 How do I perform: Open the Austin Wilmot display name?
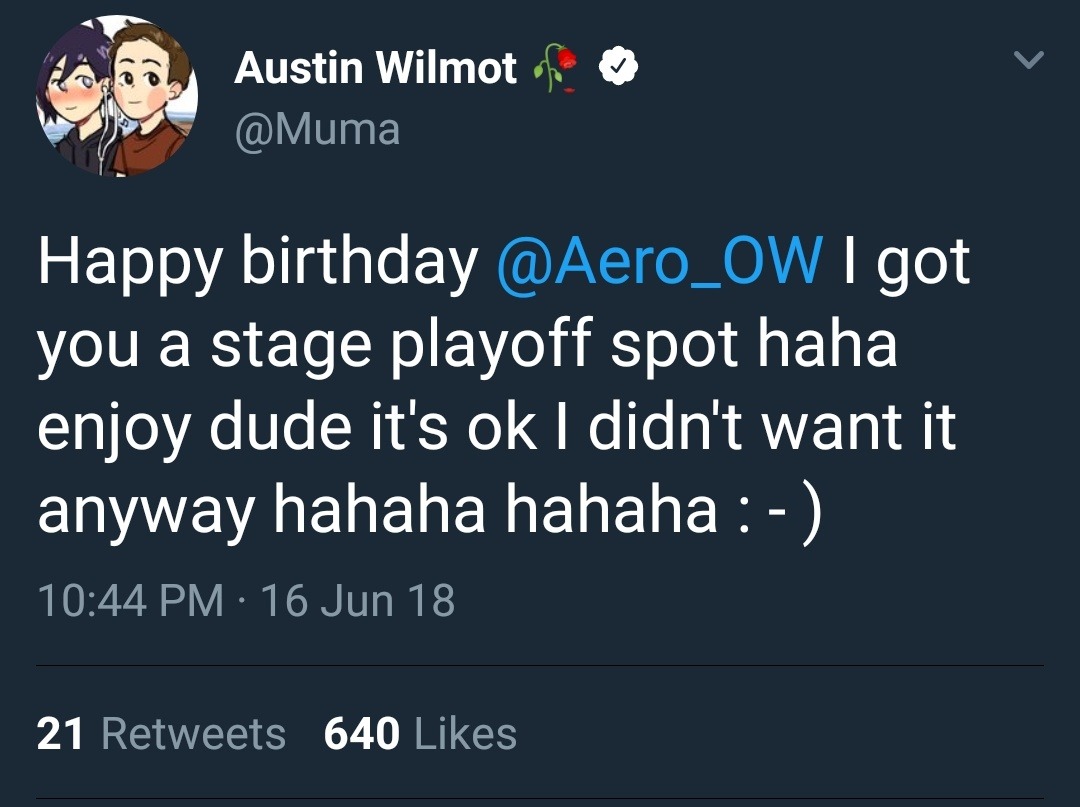tap(375, 68)
